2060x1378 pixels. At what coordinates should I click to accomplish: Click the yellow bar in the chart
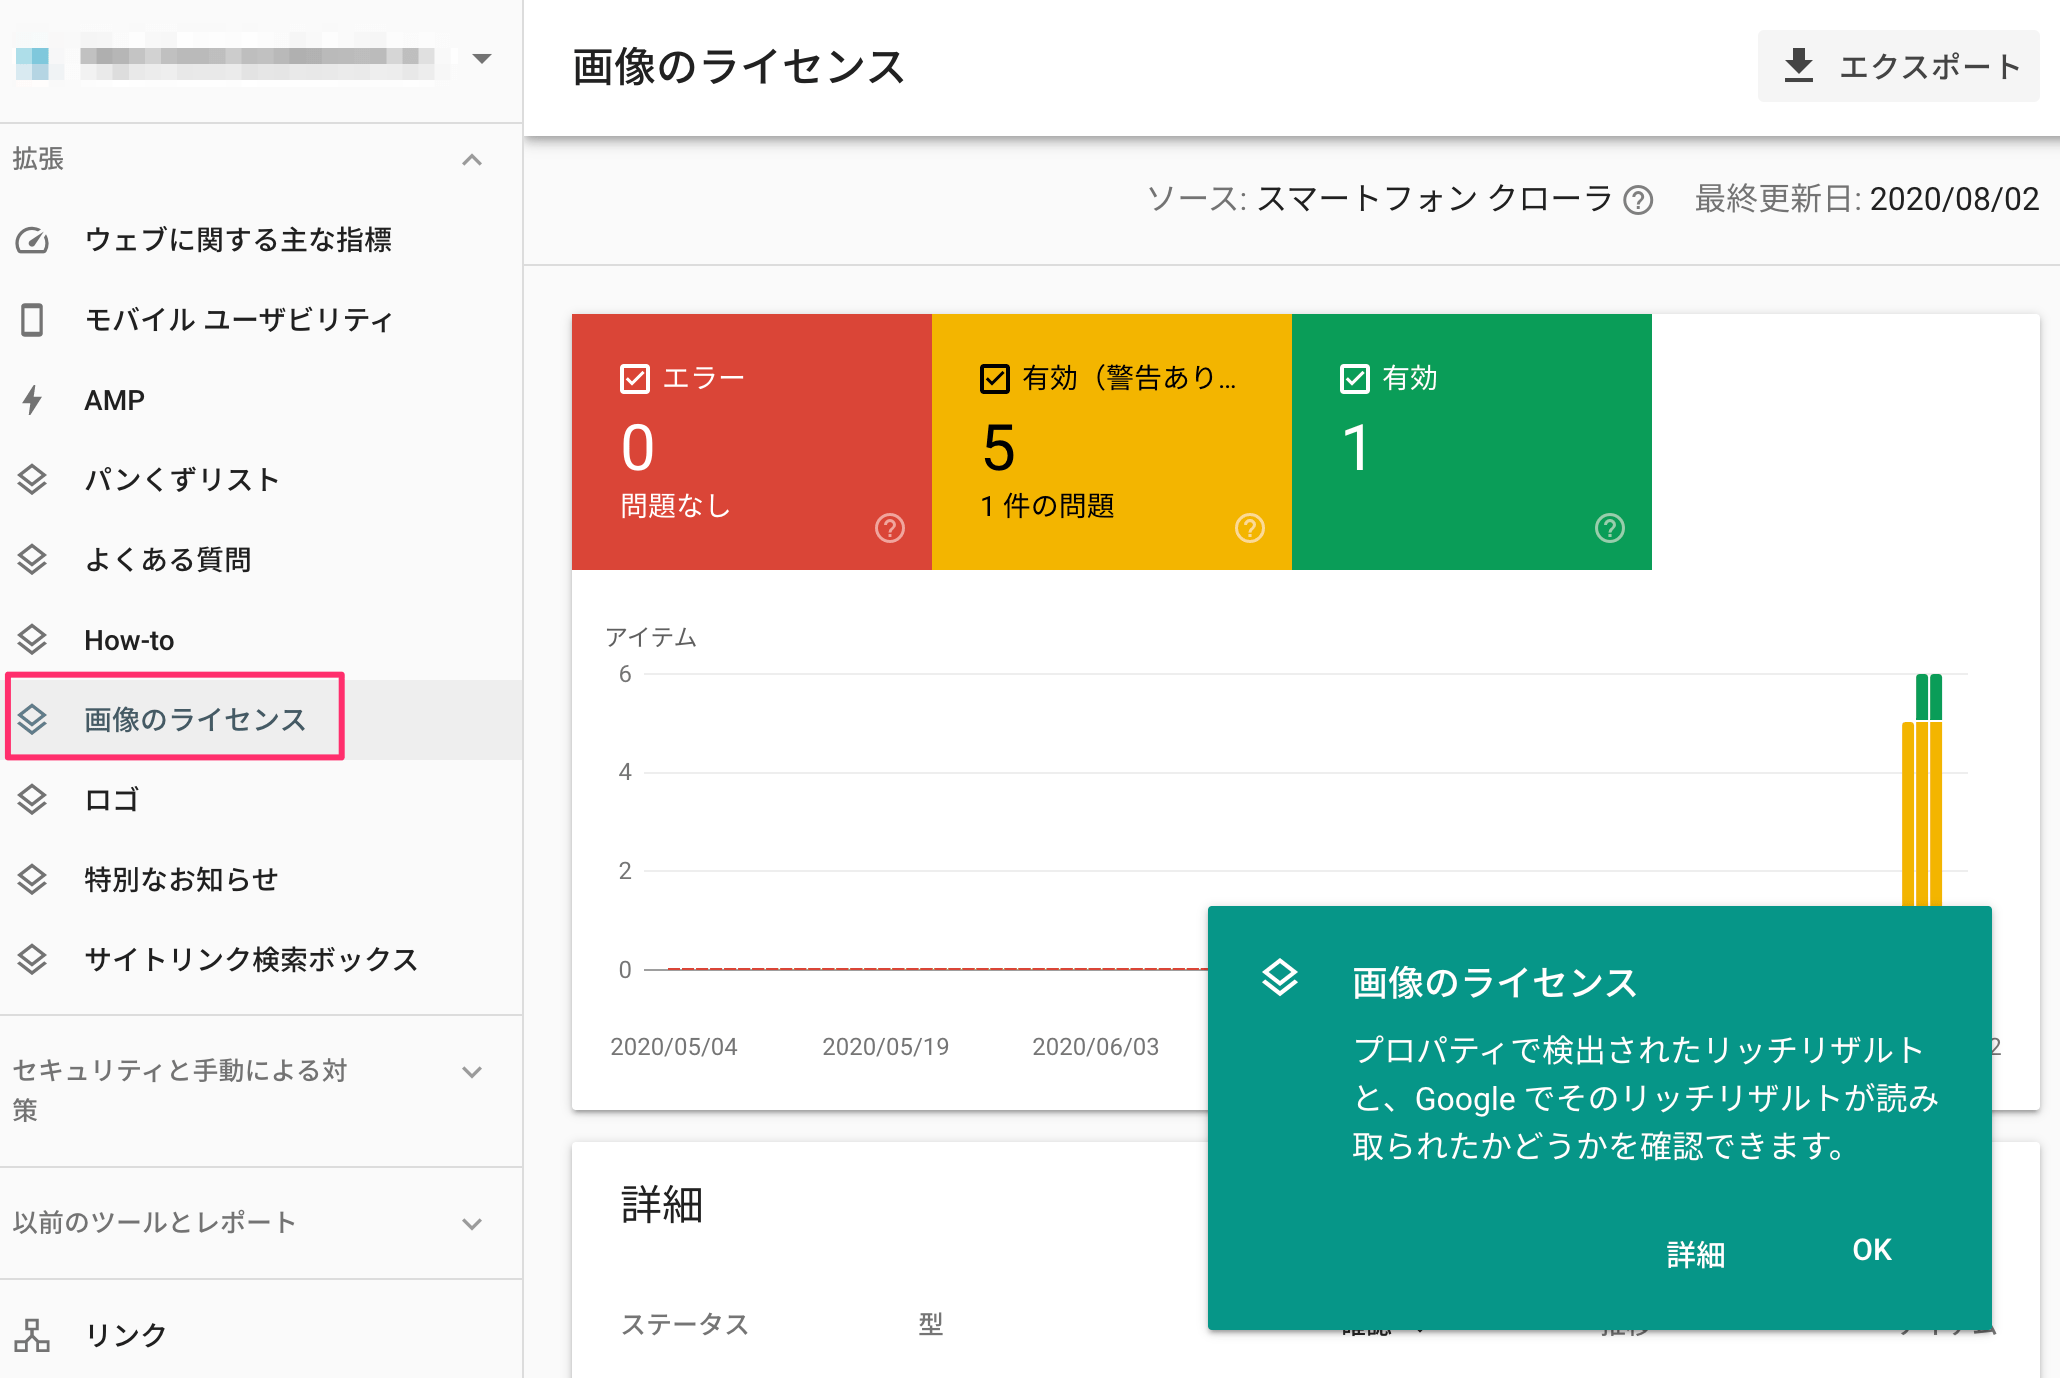click(x=1922, y=814)
